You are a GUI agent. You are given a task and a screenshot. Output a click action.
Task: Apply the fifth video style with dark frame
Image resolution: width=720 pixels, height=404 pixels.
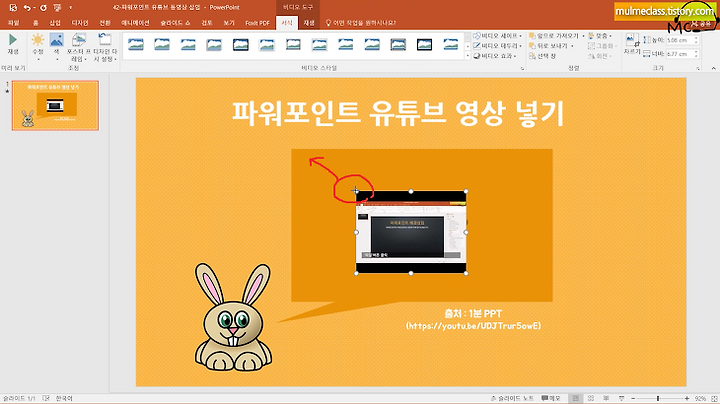(241, 45)
